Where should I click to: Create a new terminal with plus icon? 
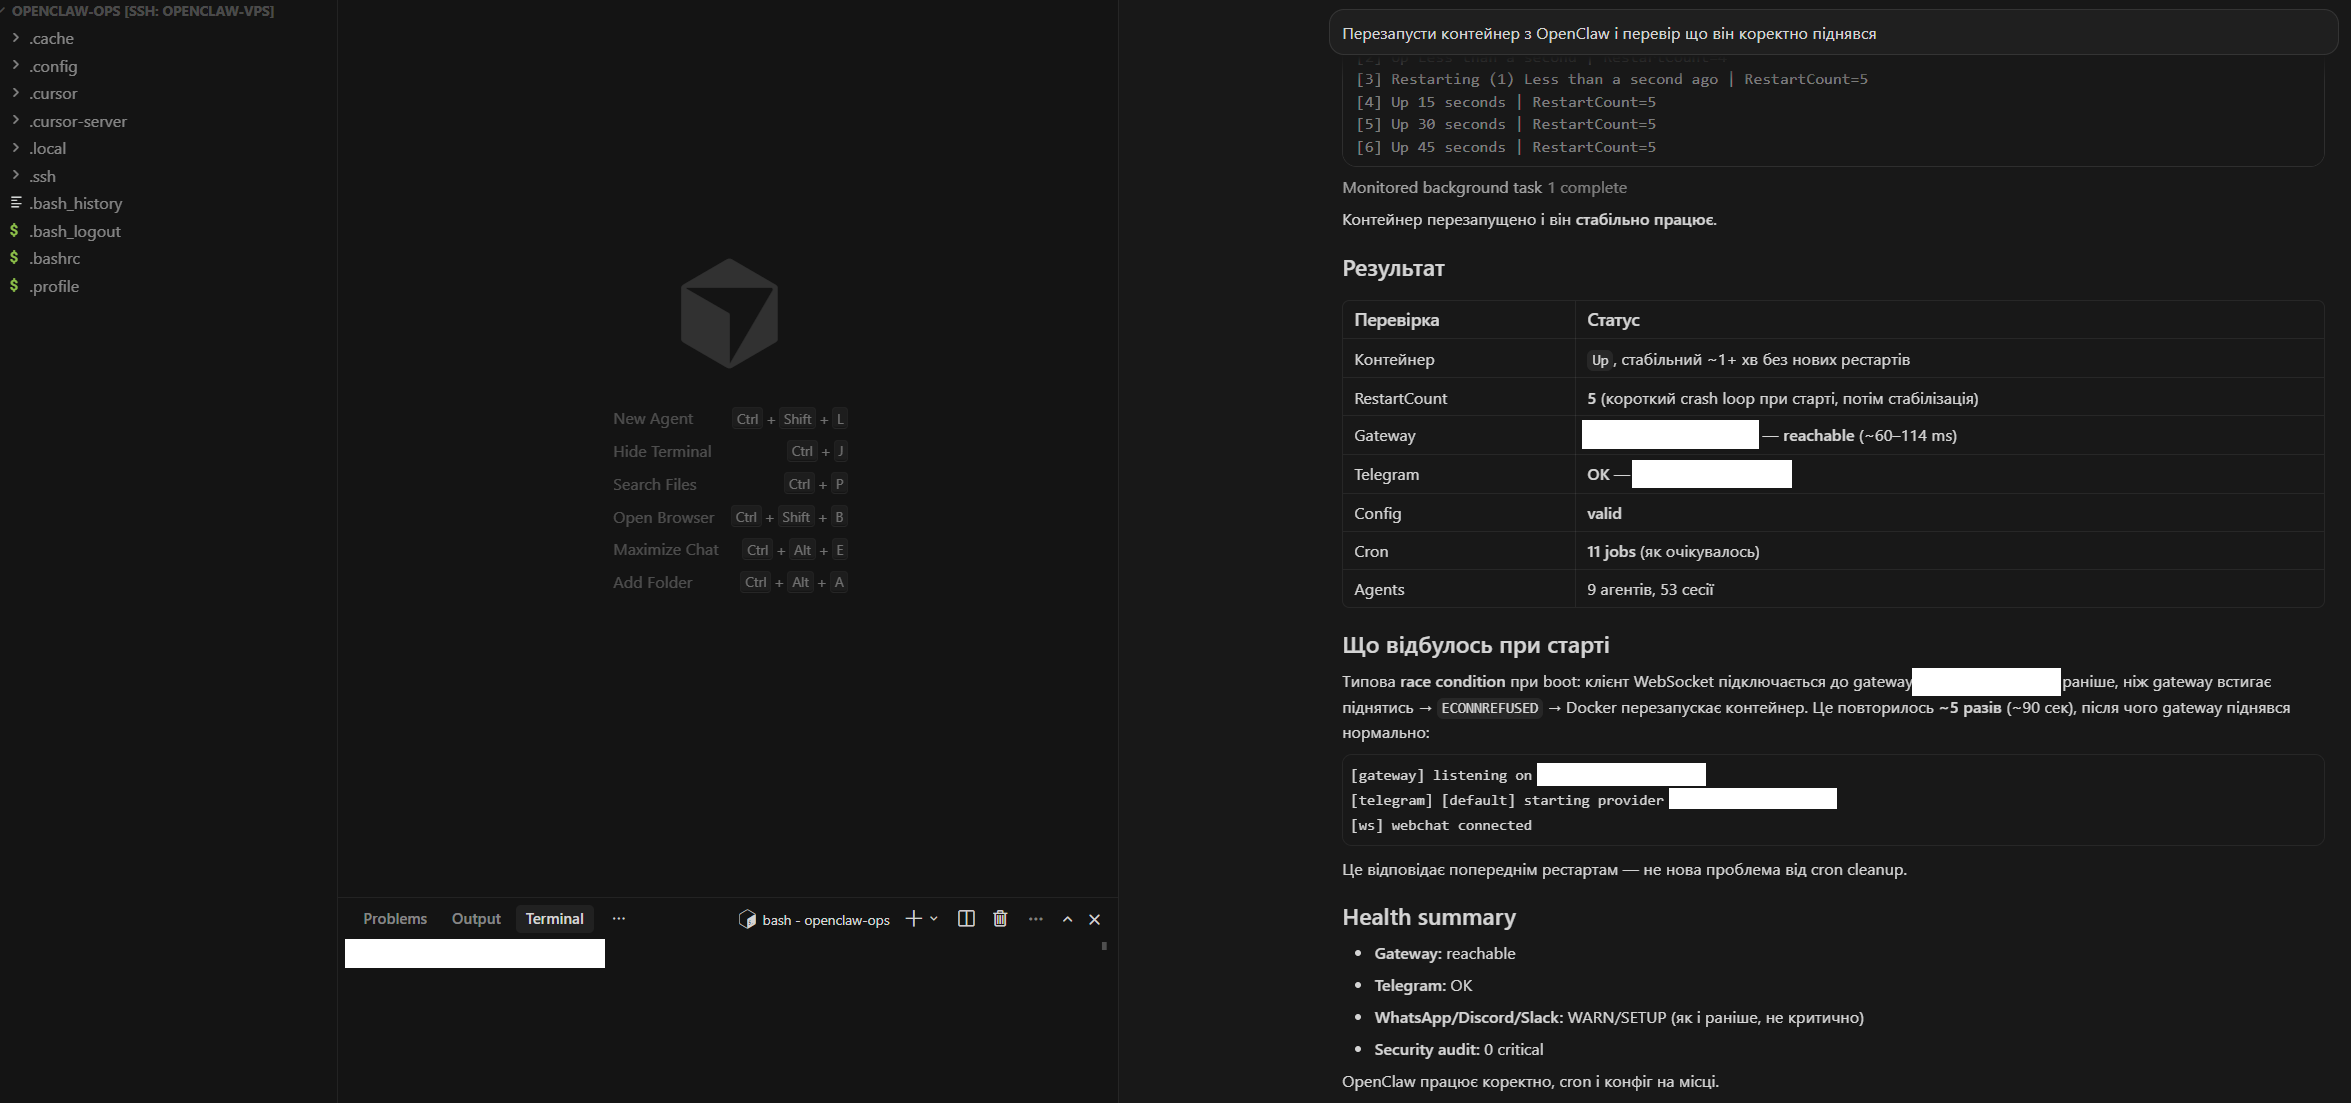click(x=913, y=919)
